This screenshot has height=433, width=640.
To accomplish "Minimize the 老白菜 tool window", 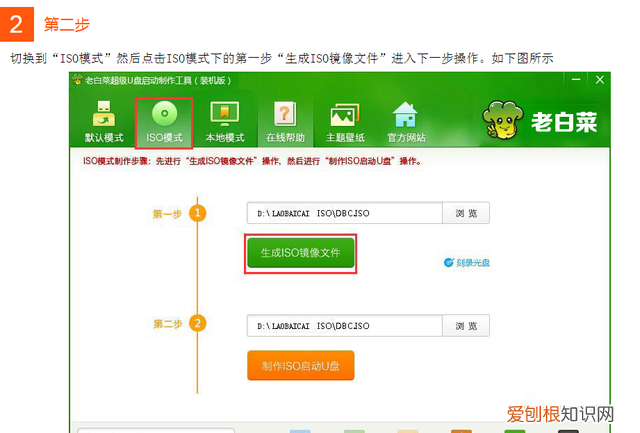I will coord(576,80).
